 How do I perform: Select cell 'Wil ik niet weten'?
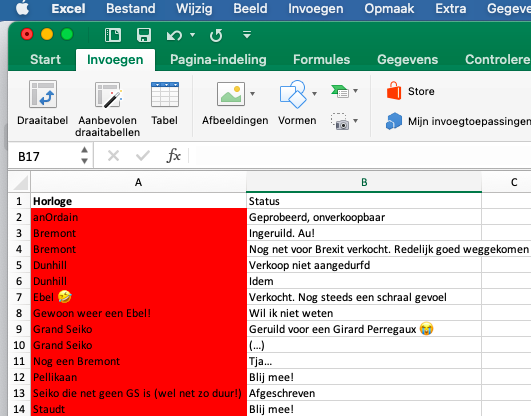point(364,313)
